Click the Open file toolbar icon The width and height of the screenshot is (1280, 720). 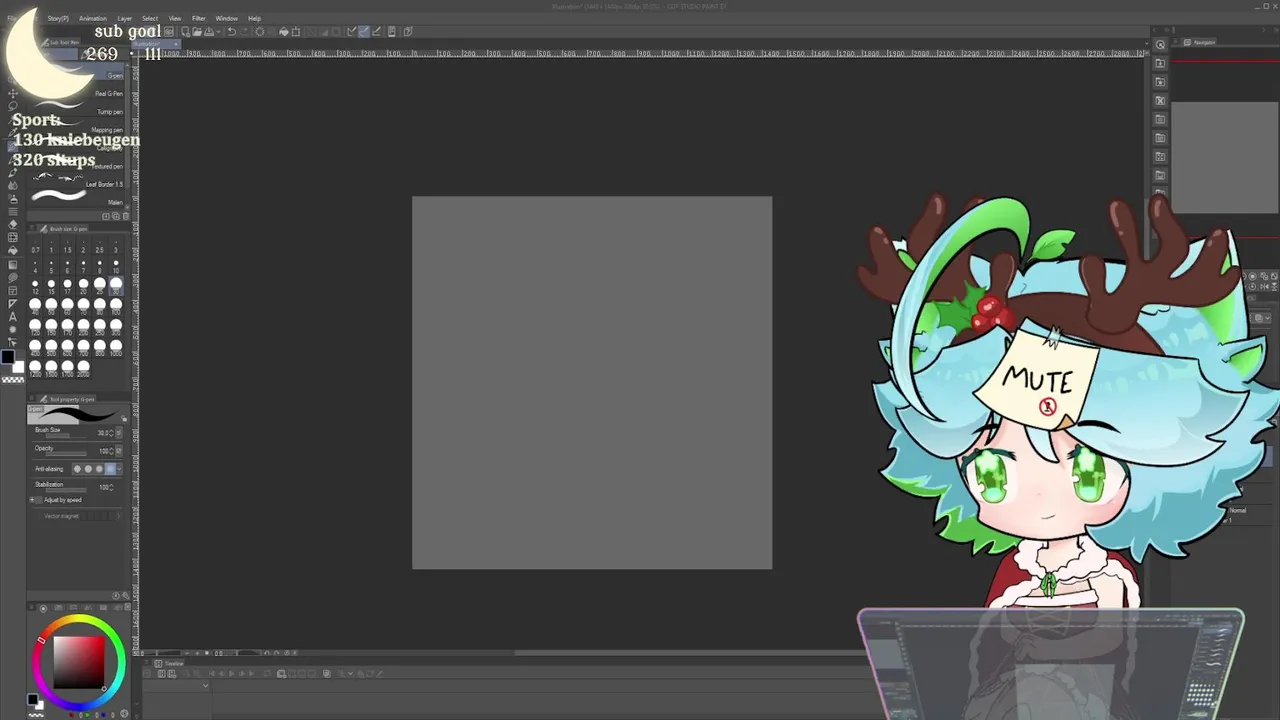point(198,32)
